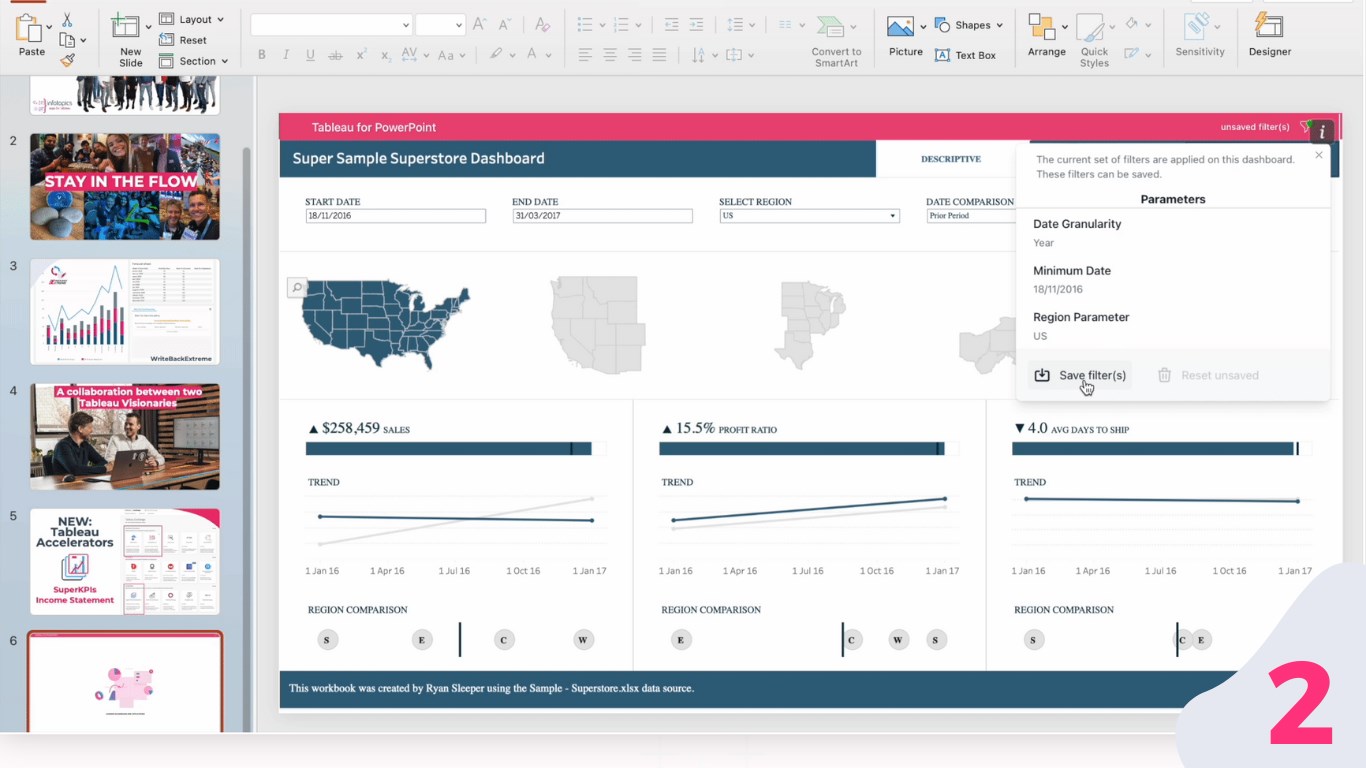Toggle Bold formatting

click(x=262, y=55)
